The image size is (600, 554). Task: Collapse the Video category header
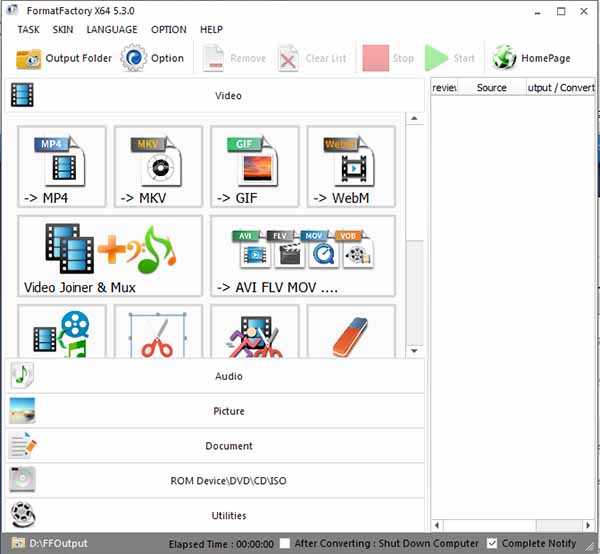click(215, 95)
